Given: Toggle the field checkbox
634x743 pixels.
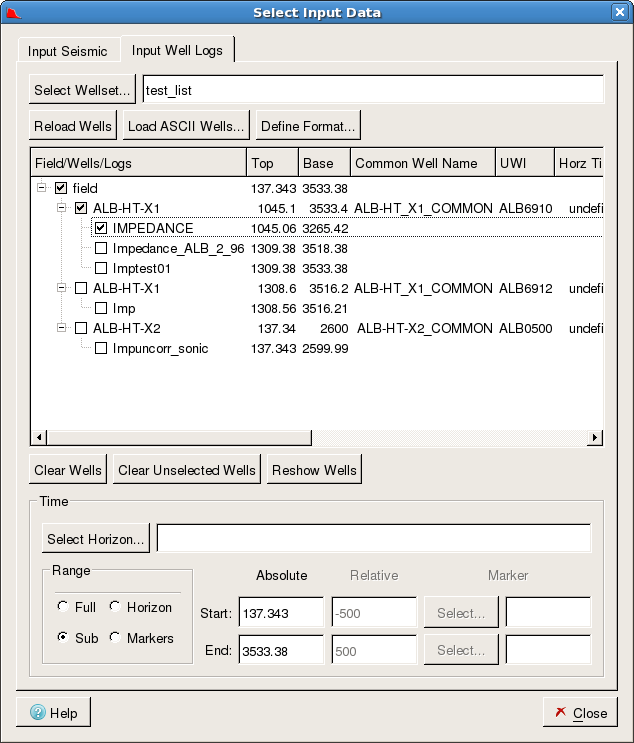Looking at the screenshot, I should tap(61, 188).
